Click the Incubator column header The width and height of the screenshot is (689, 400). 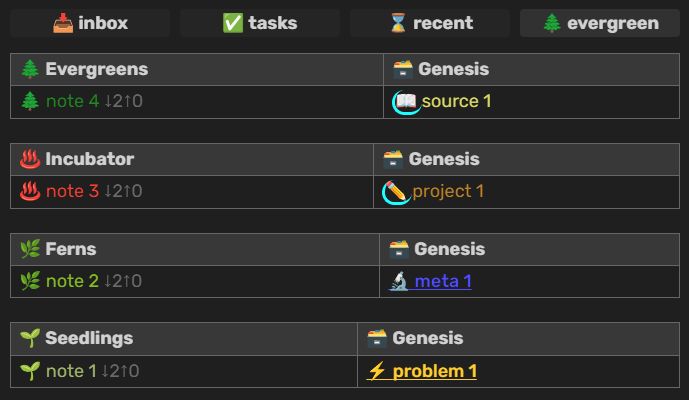[x=89, y=159]
